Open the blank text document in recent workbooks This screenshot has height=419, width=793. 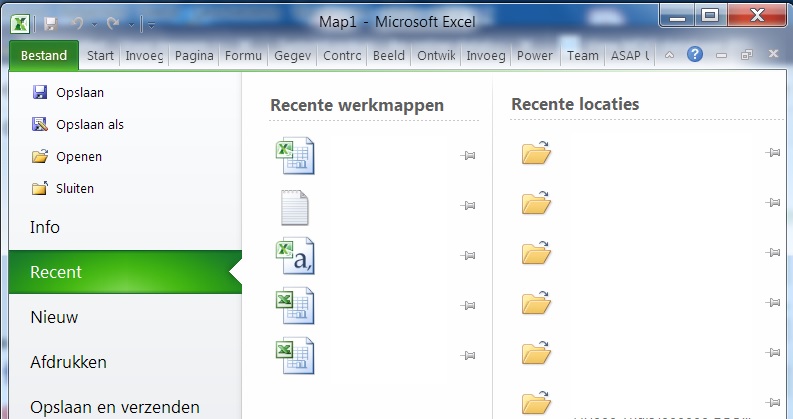[294, 206]
